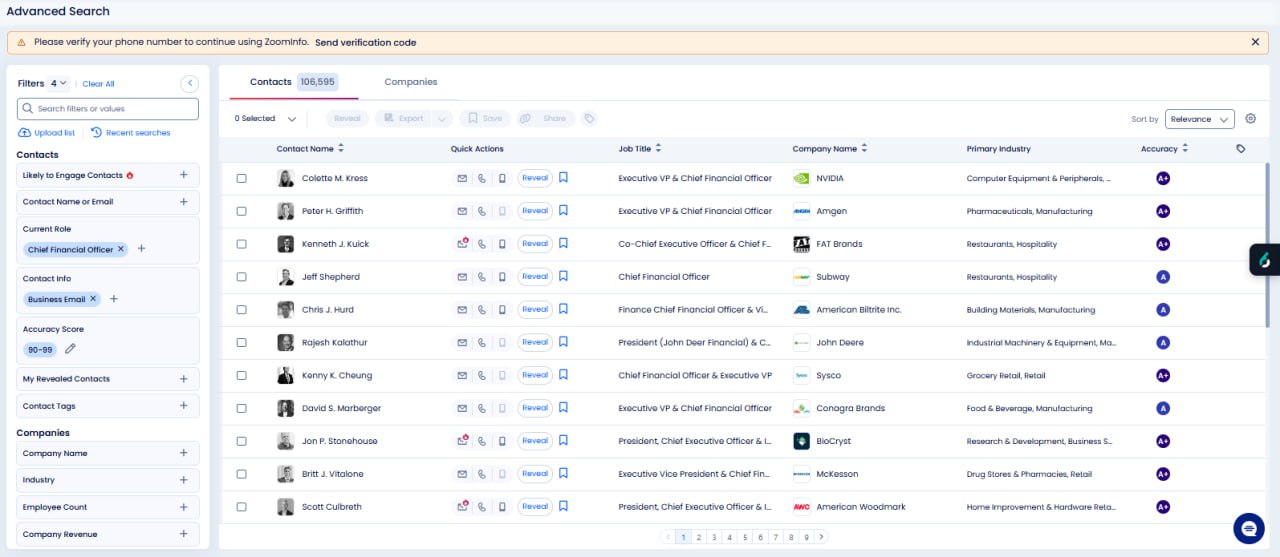The image size is (1280, 557).
Task: Collapse the filters sidebar panel
Action: (x=189, y=84)
